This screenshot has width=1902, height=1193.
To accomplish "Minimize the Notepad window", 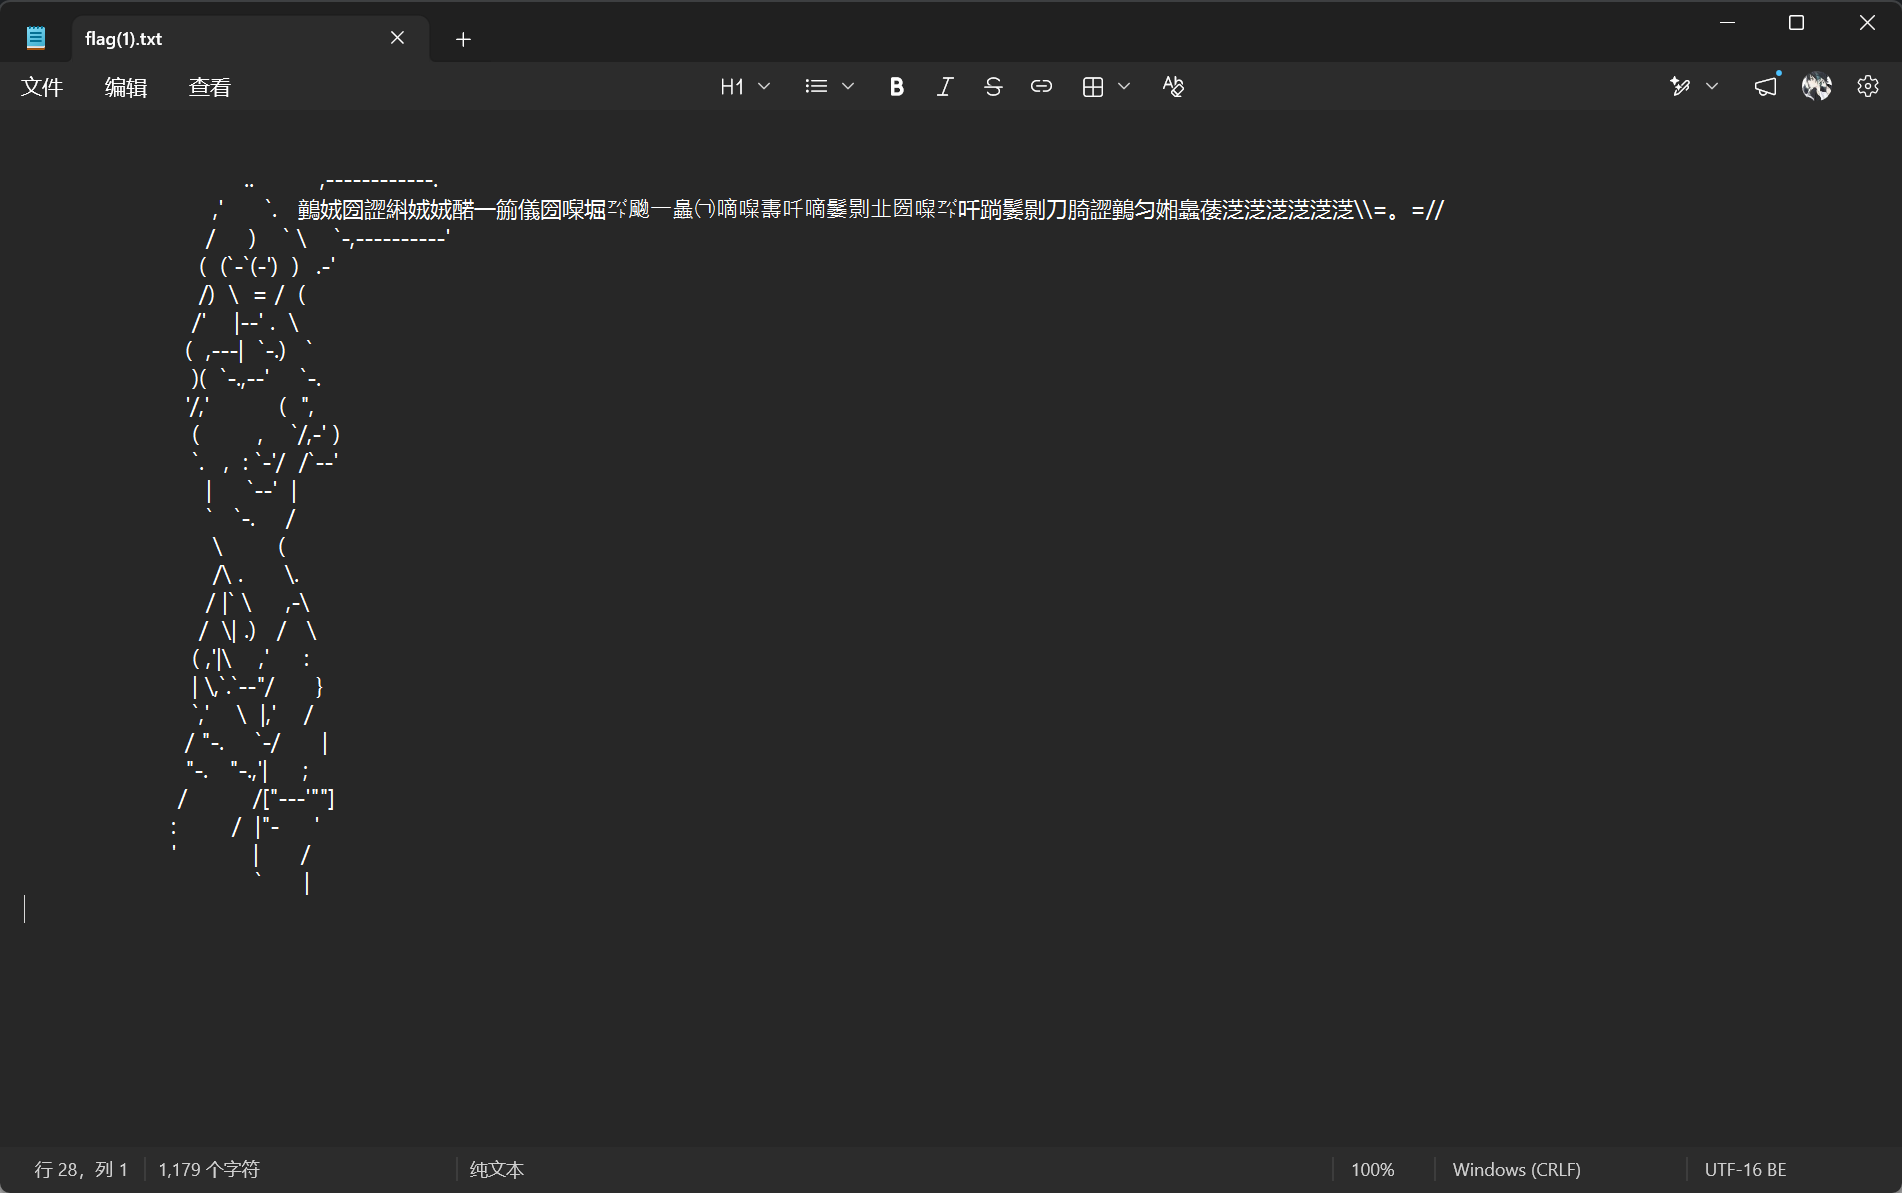I will [x=1727, y=23].
